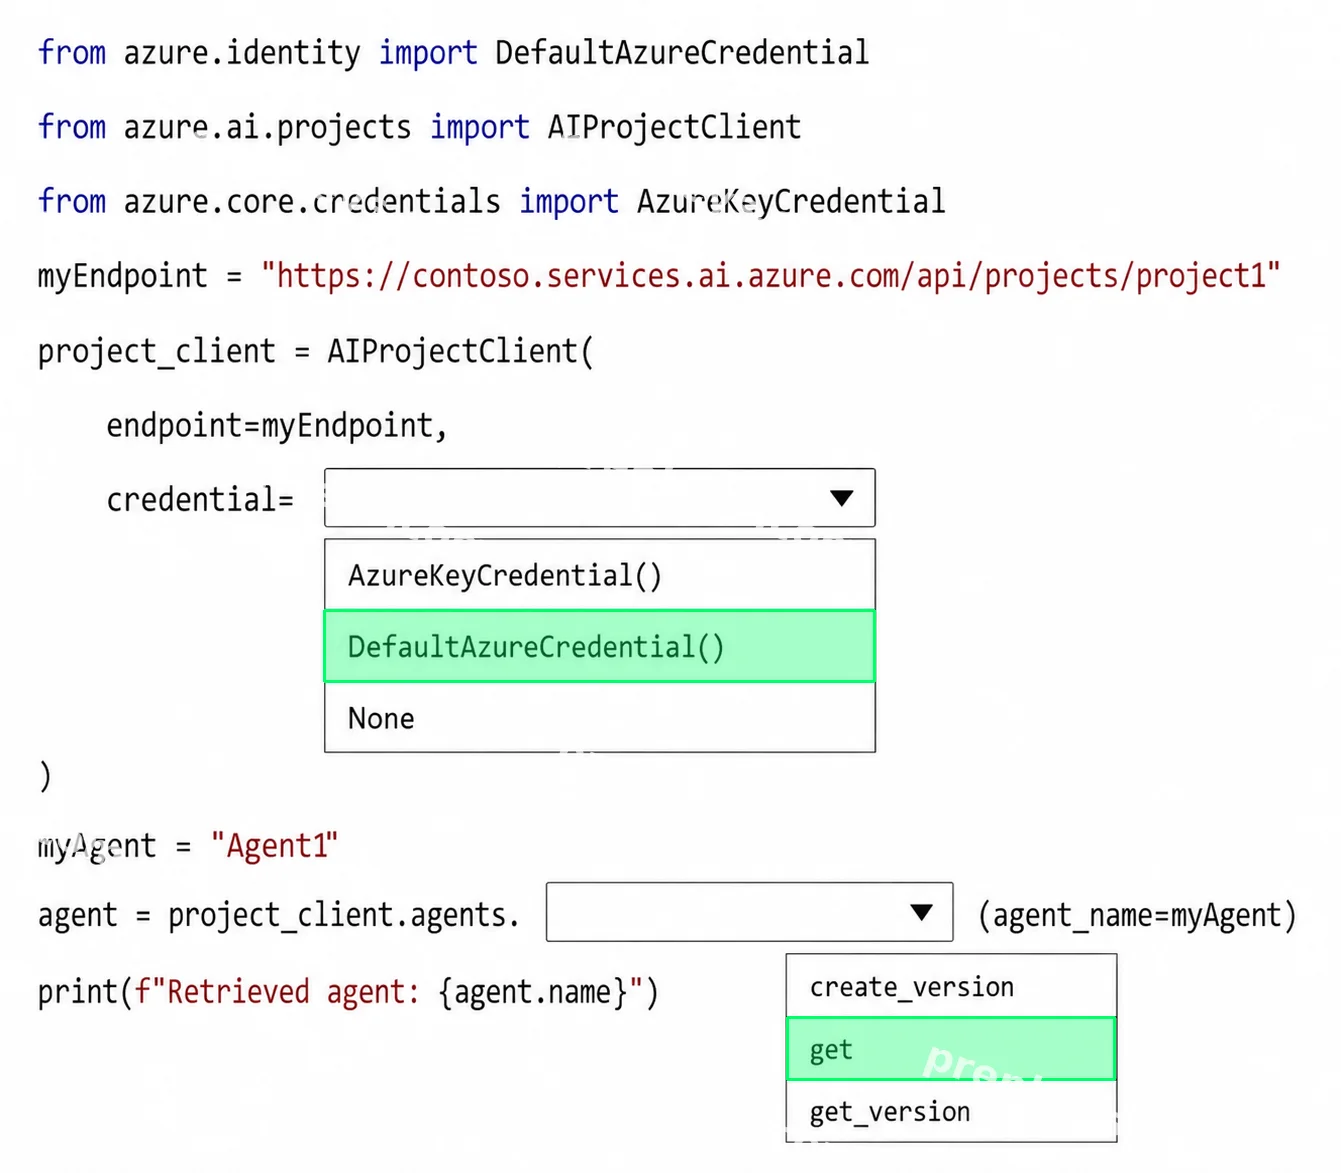
Task: Click the "Agent1" string value
Action: click(x=274, y=846)
